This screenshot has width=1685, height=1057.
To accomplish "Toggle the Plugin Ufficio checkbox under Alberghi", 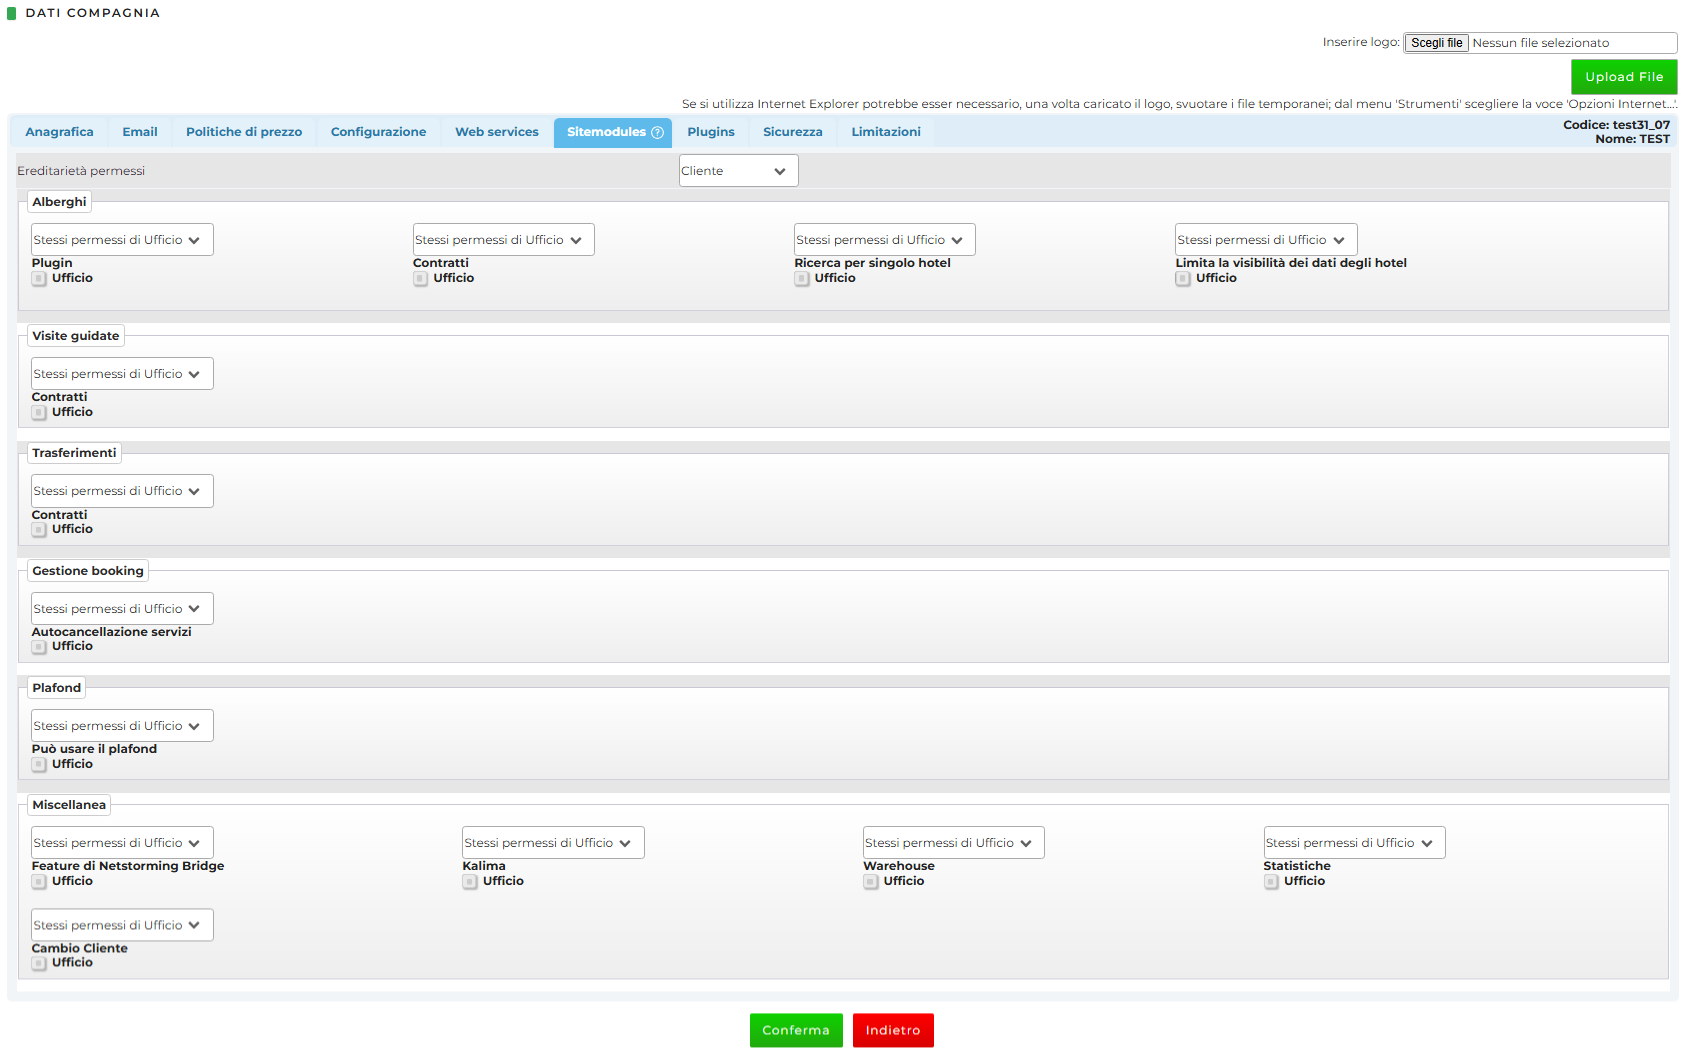I will 39,279.
